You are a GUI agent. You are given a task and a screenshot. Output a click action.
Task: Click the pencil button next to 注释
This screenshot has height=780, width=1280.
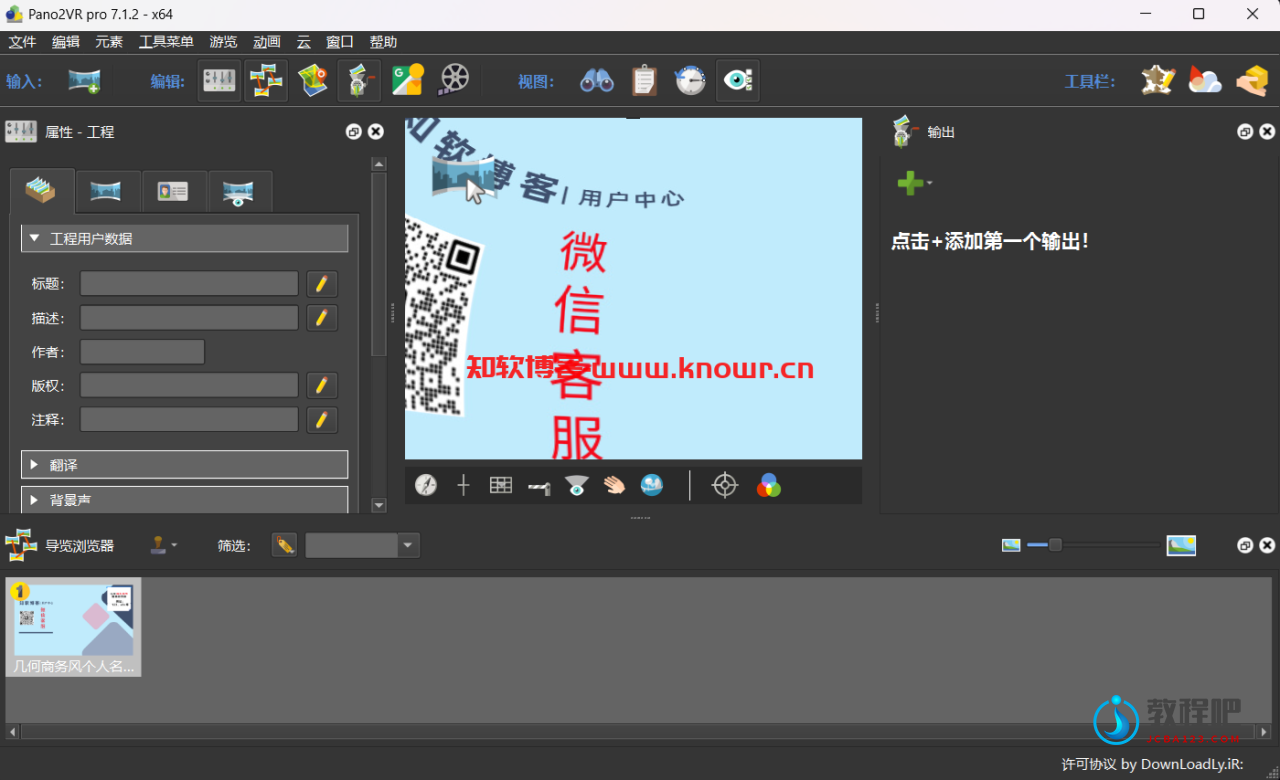[322, 420]
